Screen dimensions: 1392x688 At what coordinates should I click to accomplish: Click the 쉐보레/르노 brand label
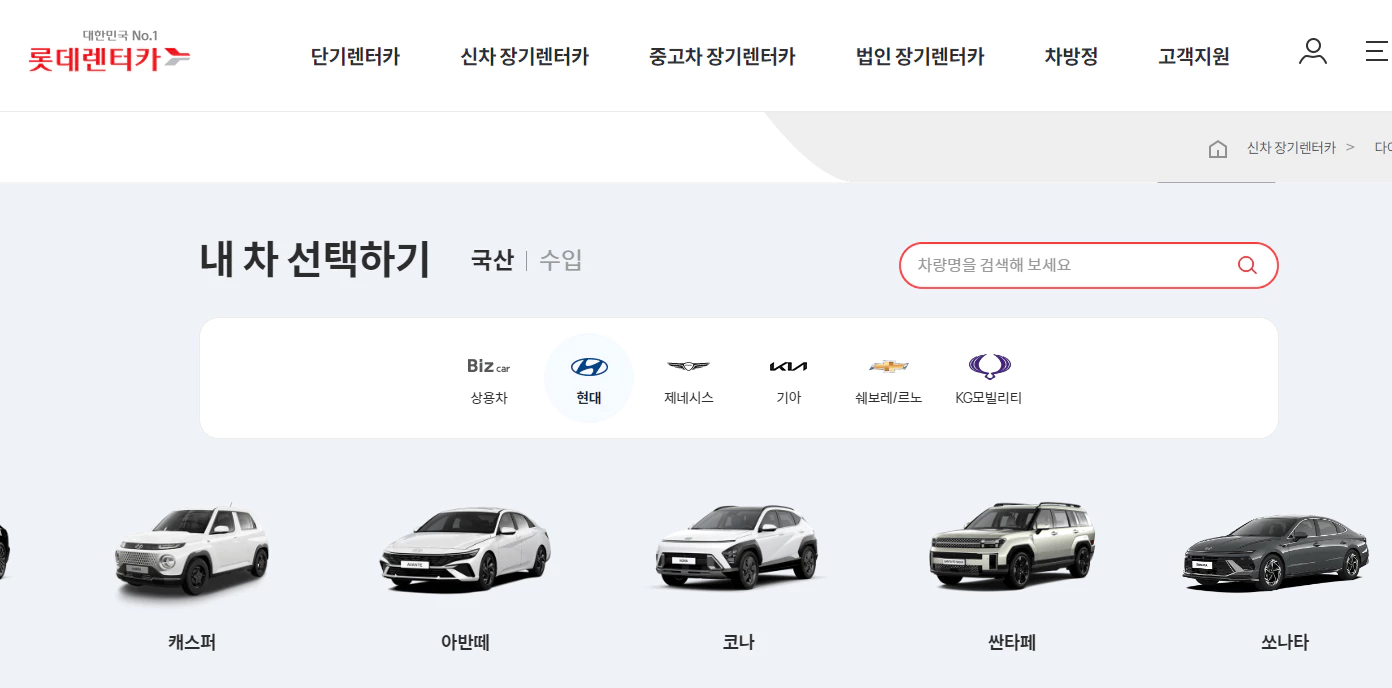click(888, 397)
